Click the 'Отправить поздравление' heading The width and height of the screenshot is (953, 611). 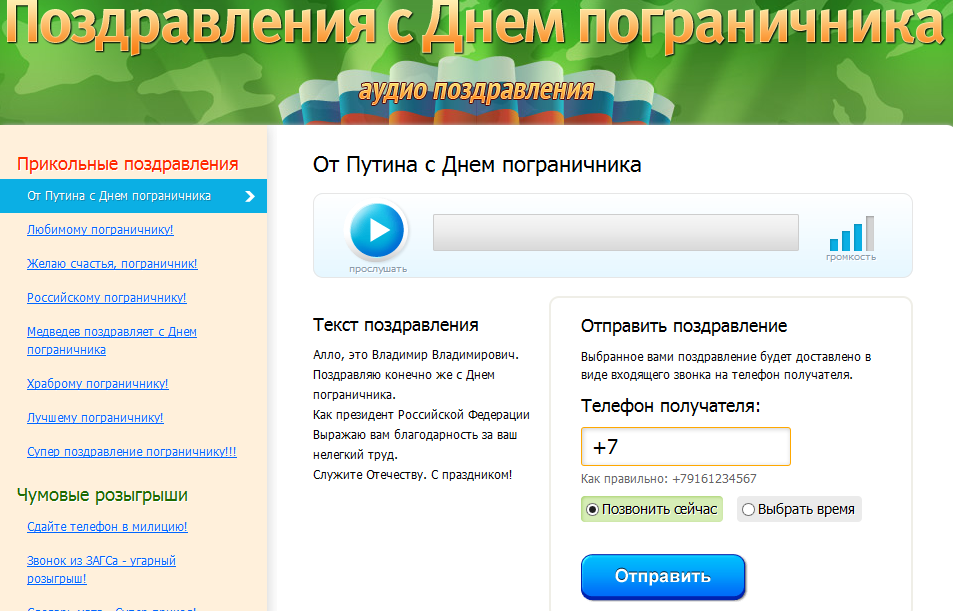(x=684, y=326)
